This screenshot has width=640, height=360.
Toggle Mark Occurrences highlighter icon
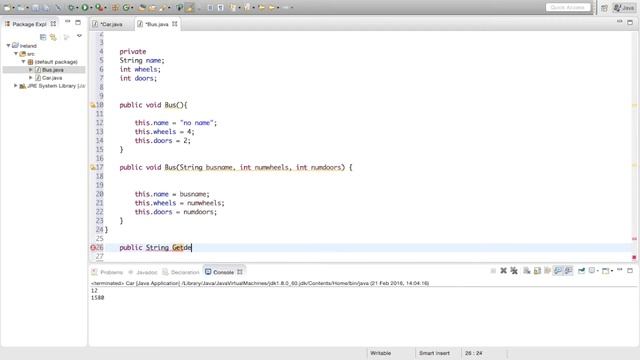coord(190,7)
